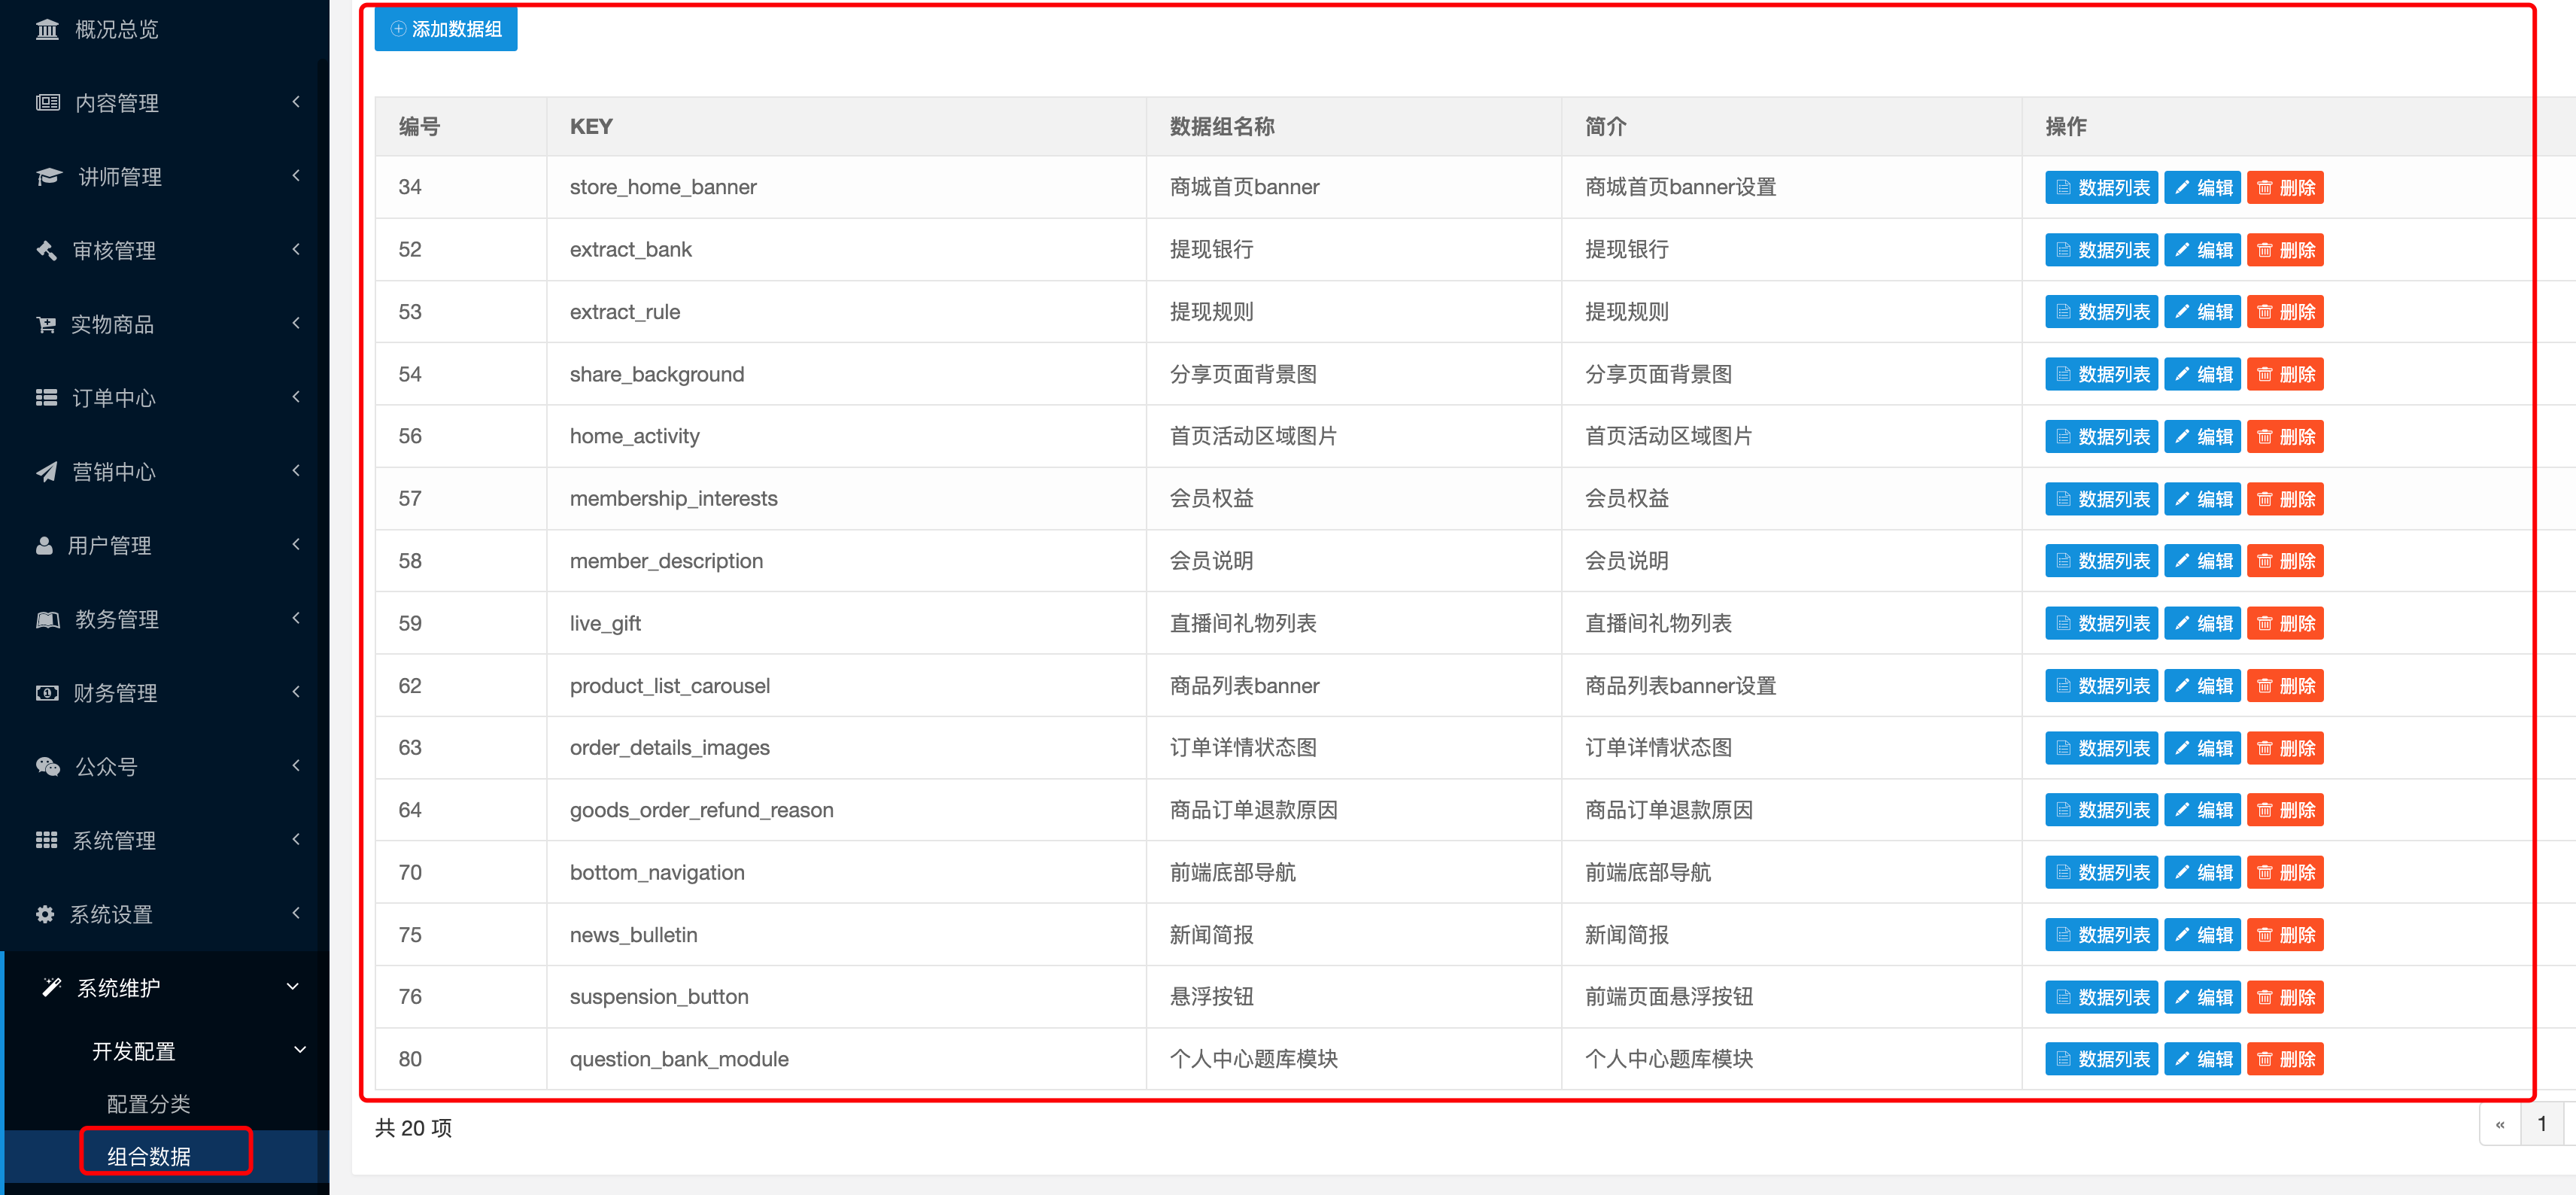The width and height of the screenshot is (2576, 1195).
Task: Click the paper plane icon for 营销中心
Action: 46,472
